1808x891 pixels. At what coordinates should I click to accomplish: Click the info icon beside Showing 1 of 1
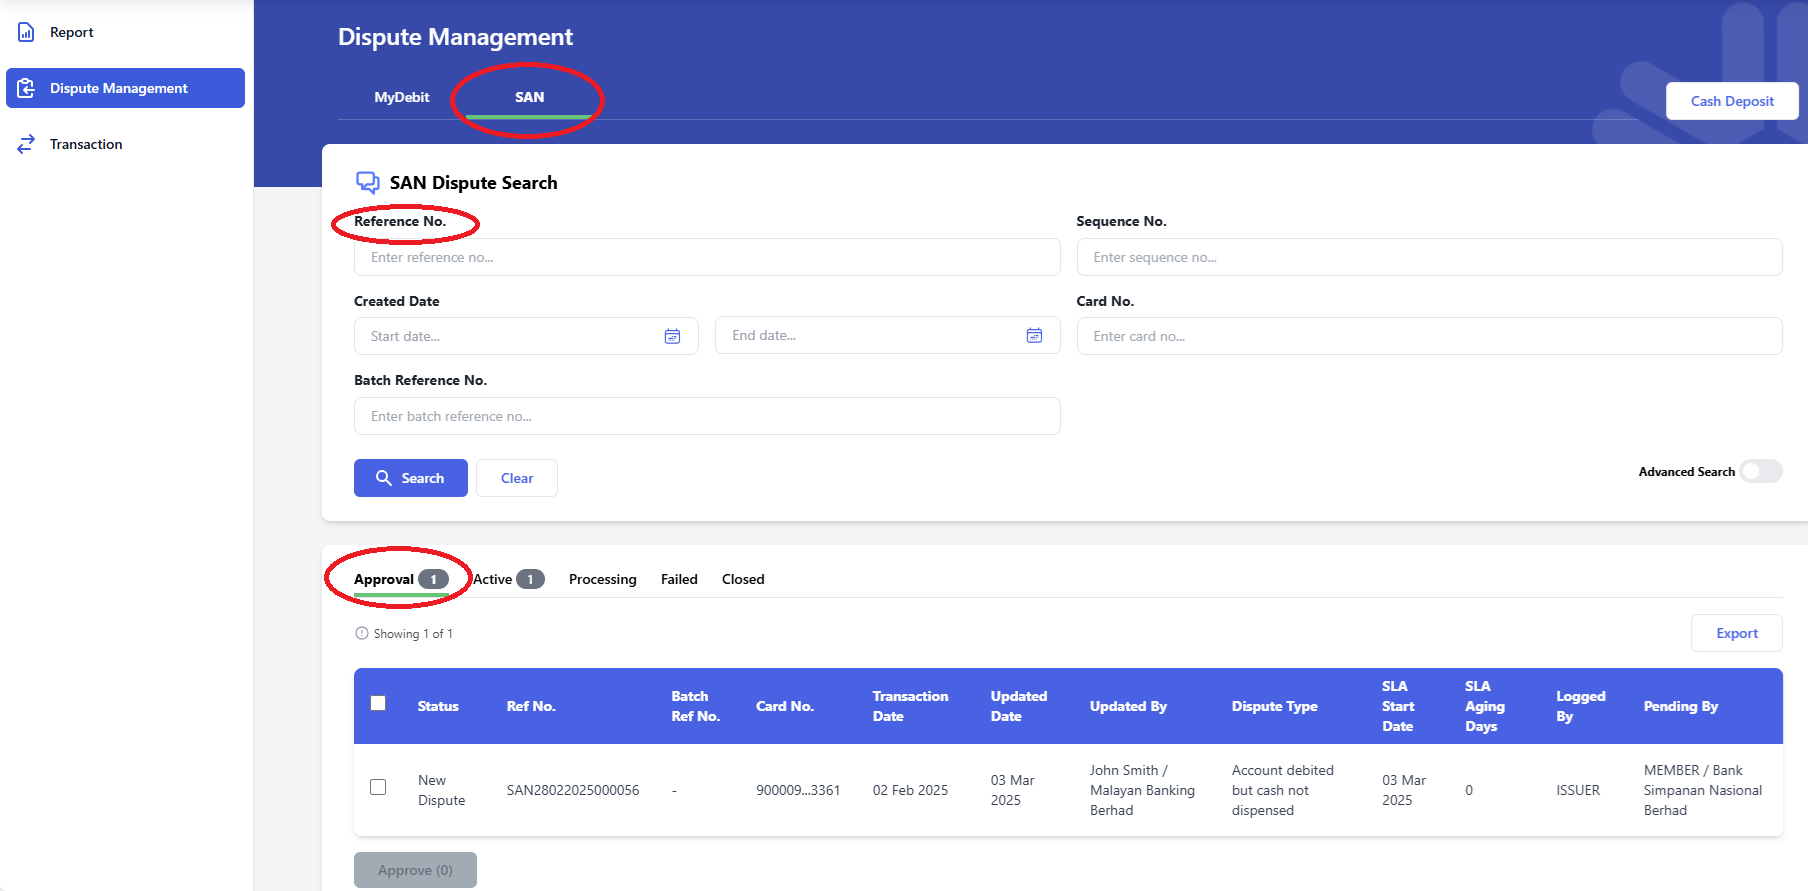tap(362, 633)
